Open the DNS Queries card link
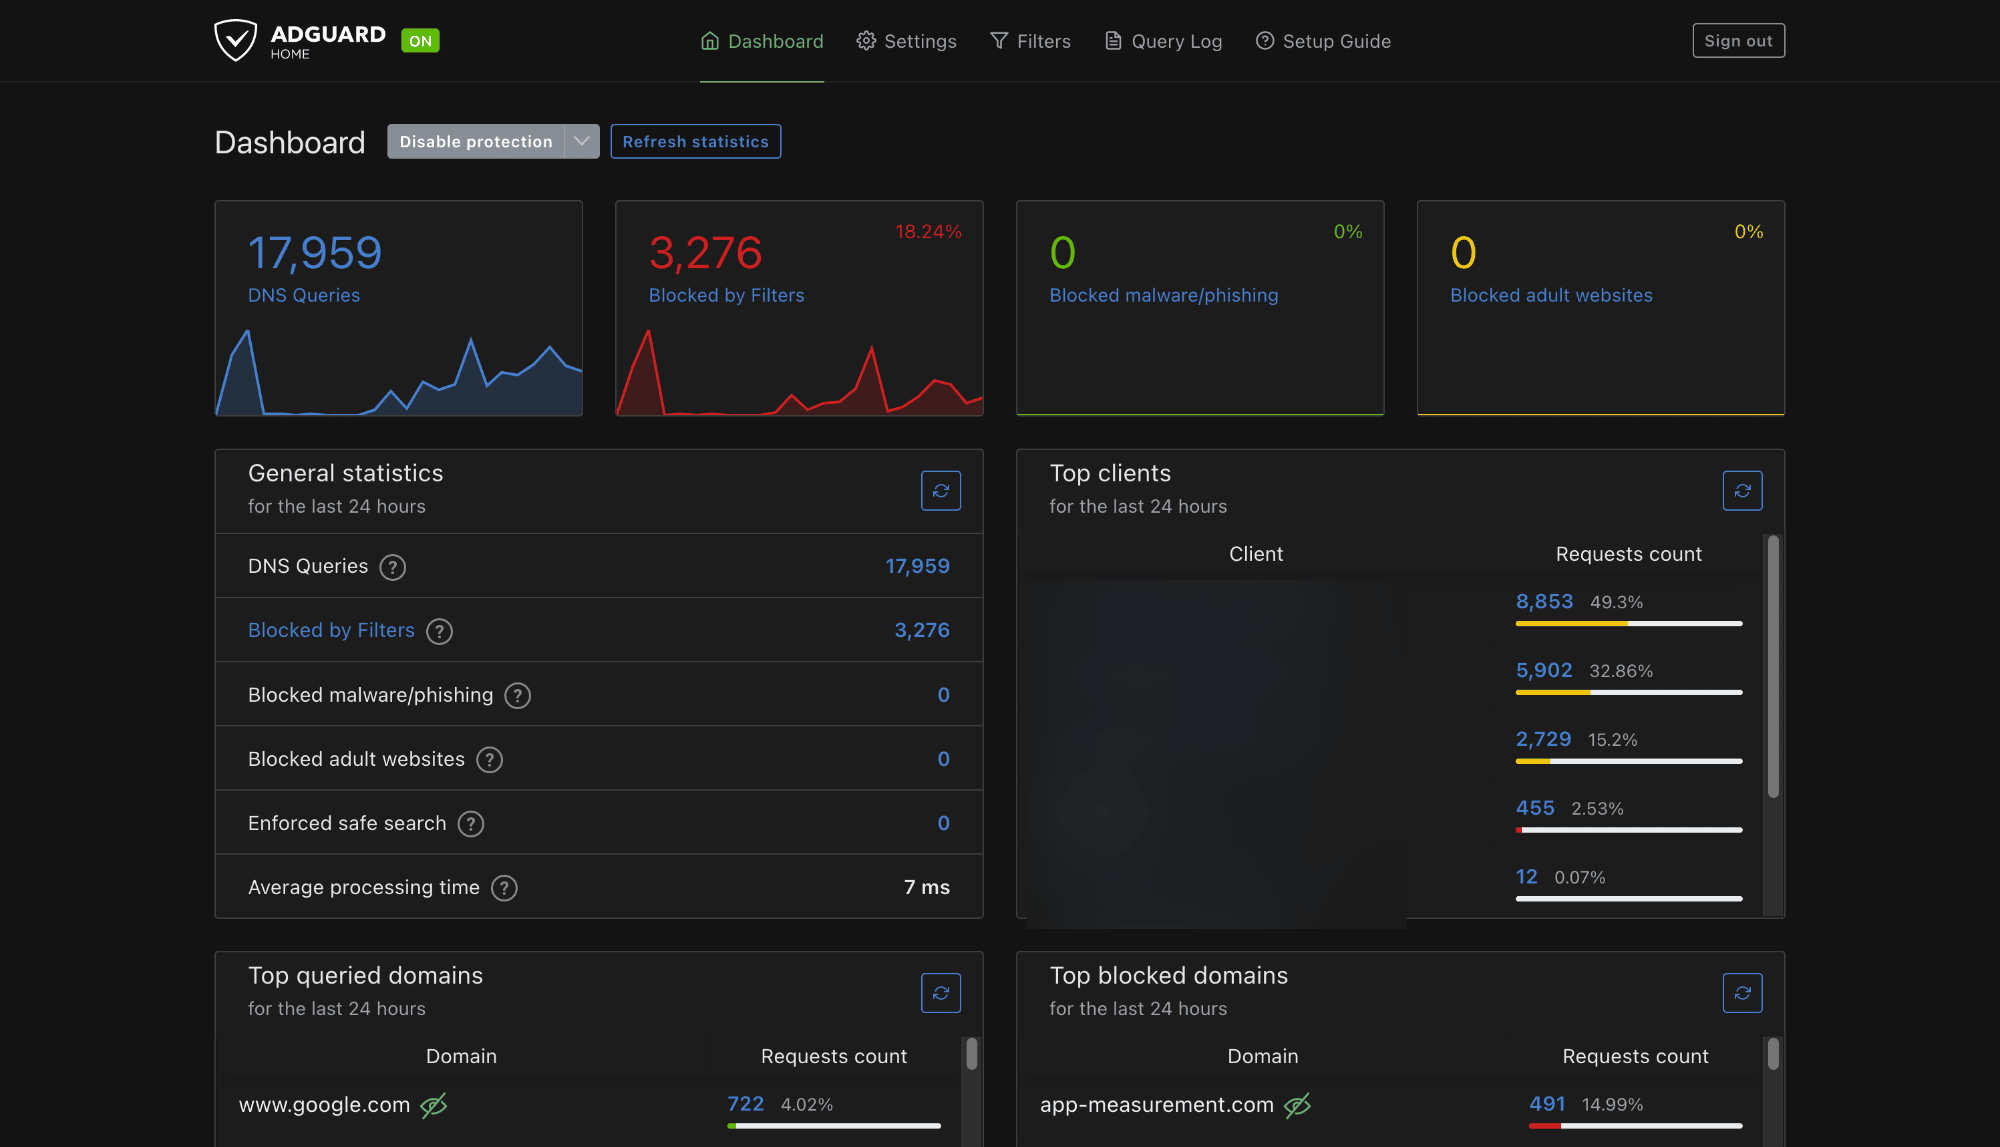This screenshot has width=2000, height=1147. (304, 295)
